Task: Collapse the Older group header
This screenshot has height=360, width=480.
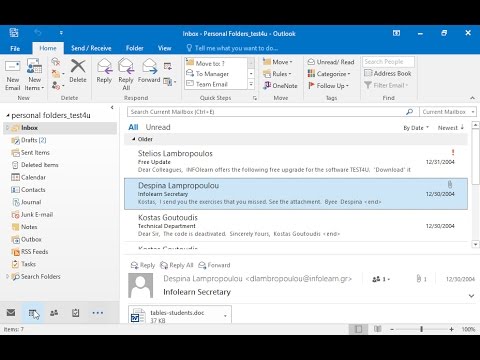Action: tap(134, 139)
